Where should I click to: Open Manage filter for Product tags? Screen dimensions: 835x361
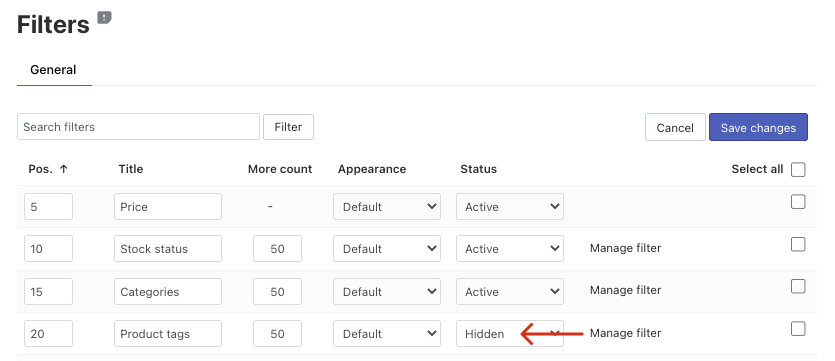(625, 333)
